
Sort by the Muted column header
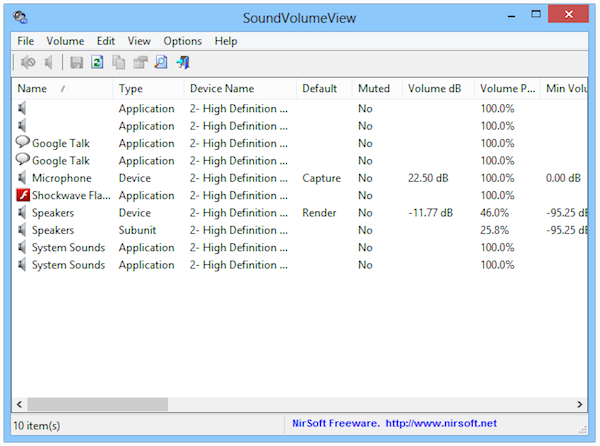[x=377, y=89]
